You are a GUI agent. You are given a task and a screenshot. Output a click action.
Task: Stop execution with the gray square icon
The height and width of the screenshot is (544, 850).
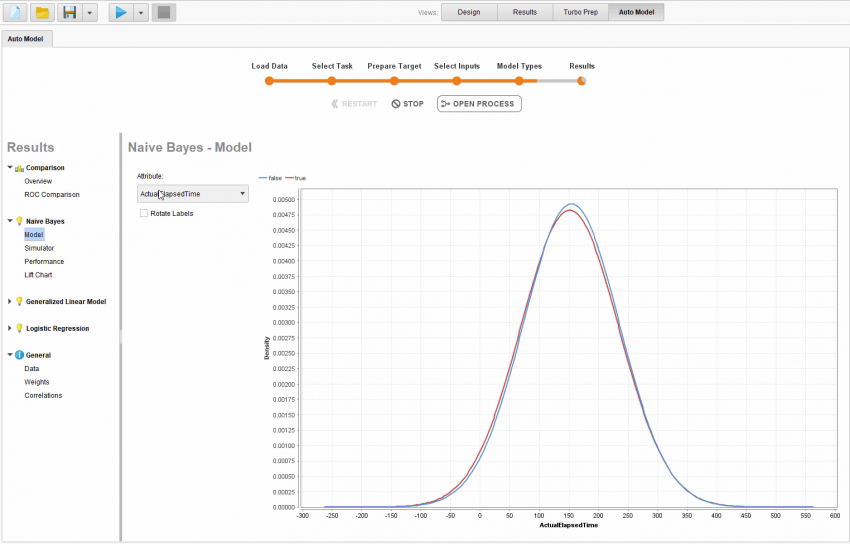[164, 12]
